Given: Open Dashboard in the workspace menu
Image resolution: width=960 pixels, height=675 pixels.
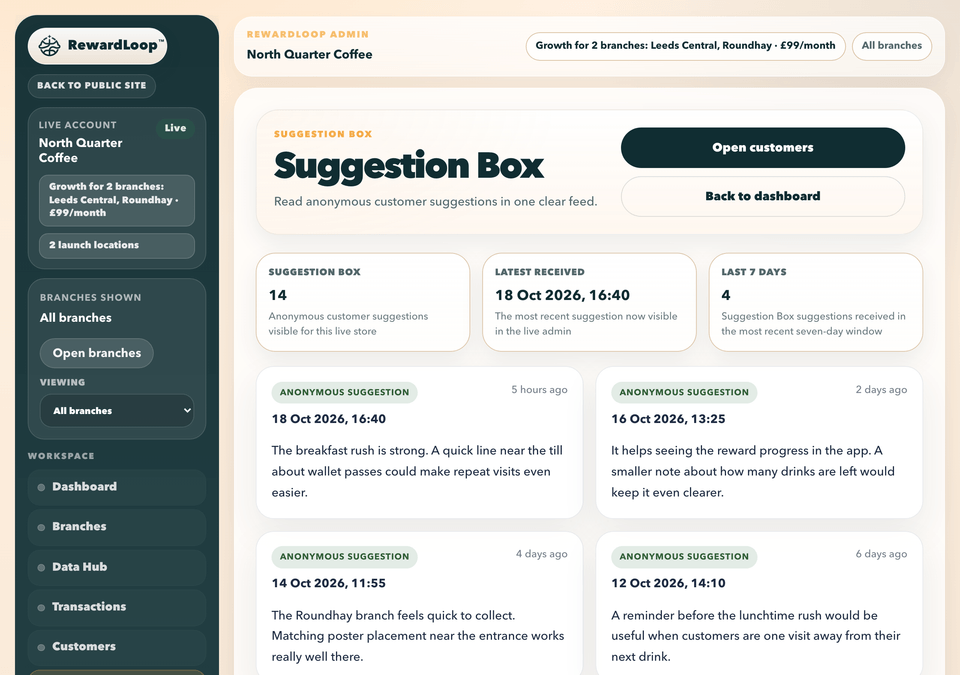Looking at the screenshot, I should (117, 487).
